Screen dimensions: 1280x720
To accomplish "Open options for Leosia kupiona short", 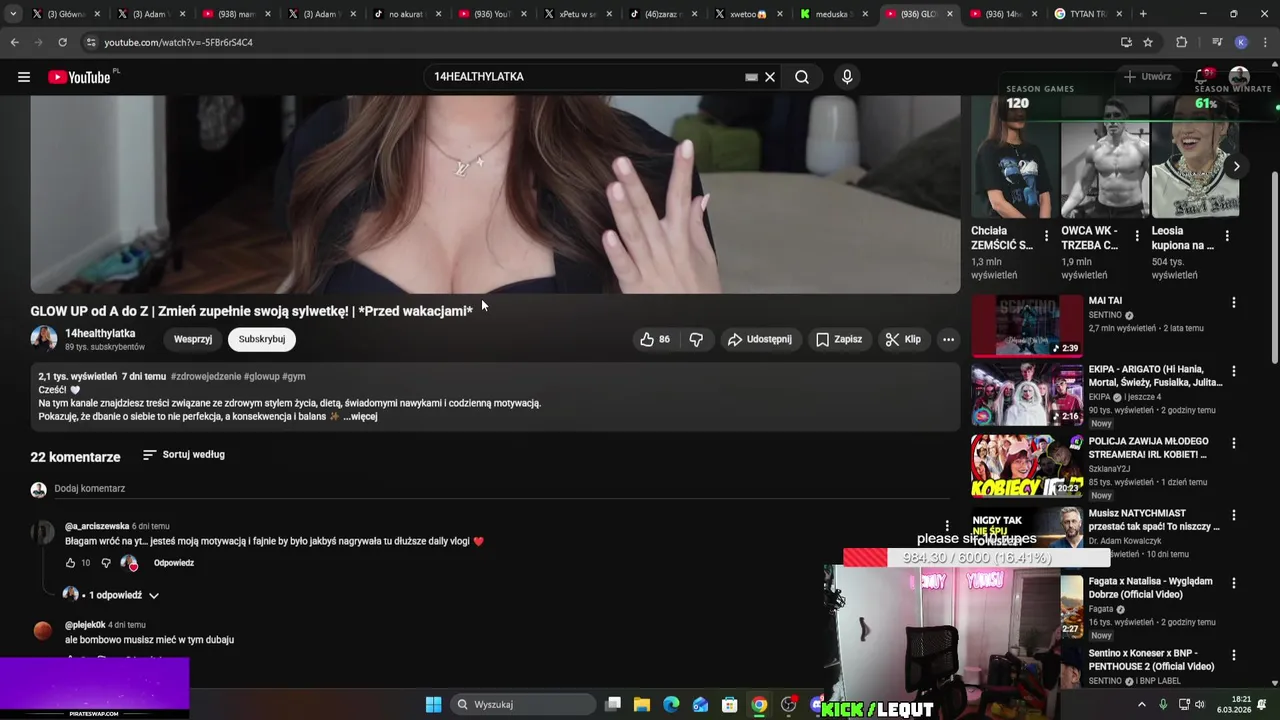I will tap(1227, 237).
